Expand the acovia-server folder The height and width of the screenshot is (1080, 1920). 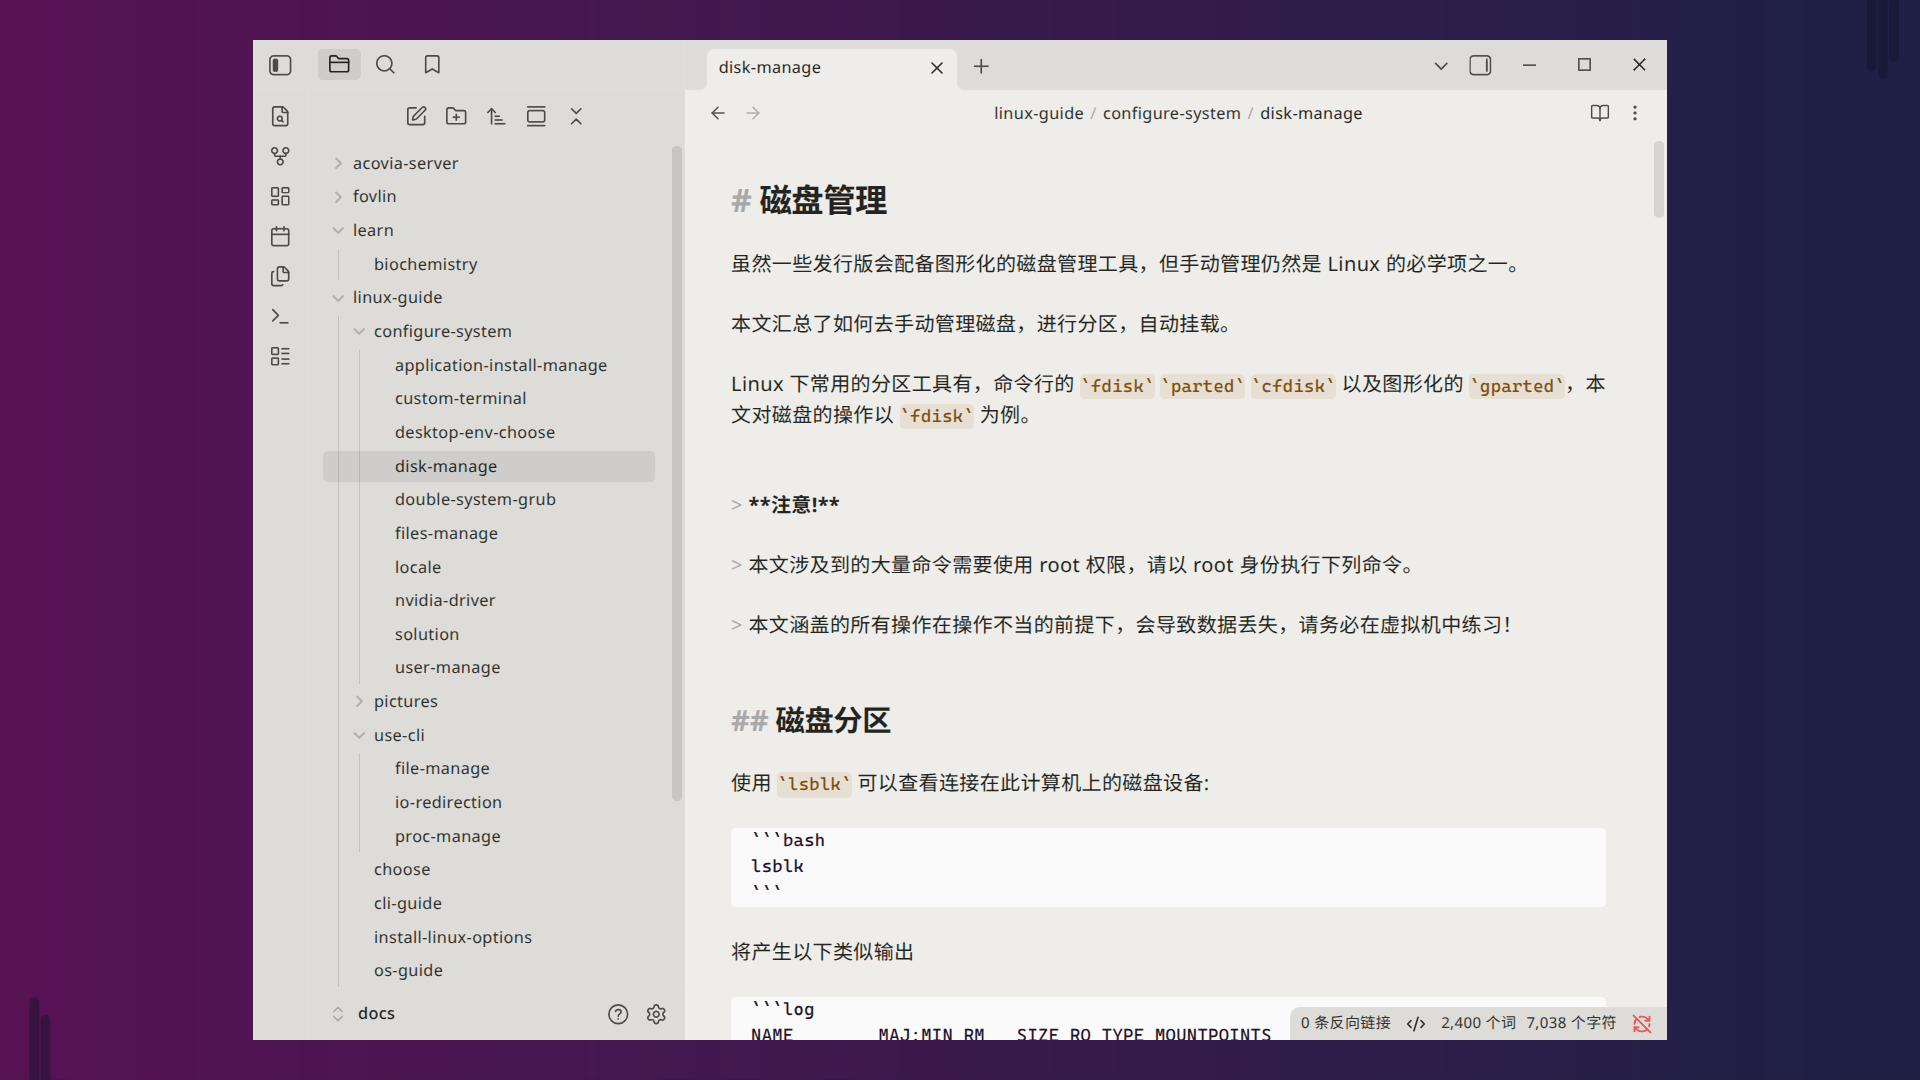click(338, 163)
